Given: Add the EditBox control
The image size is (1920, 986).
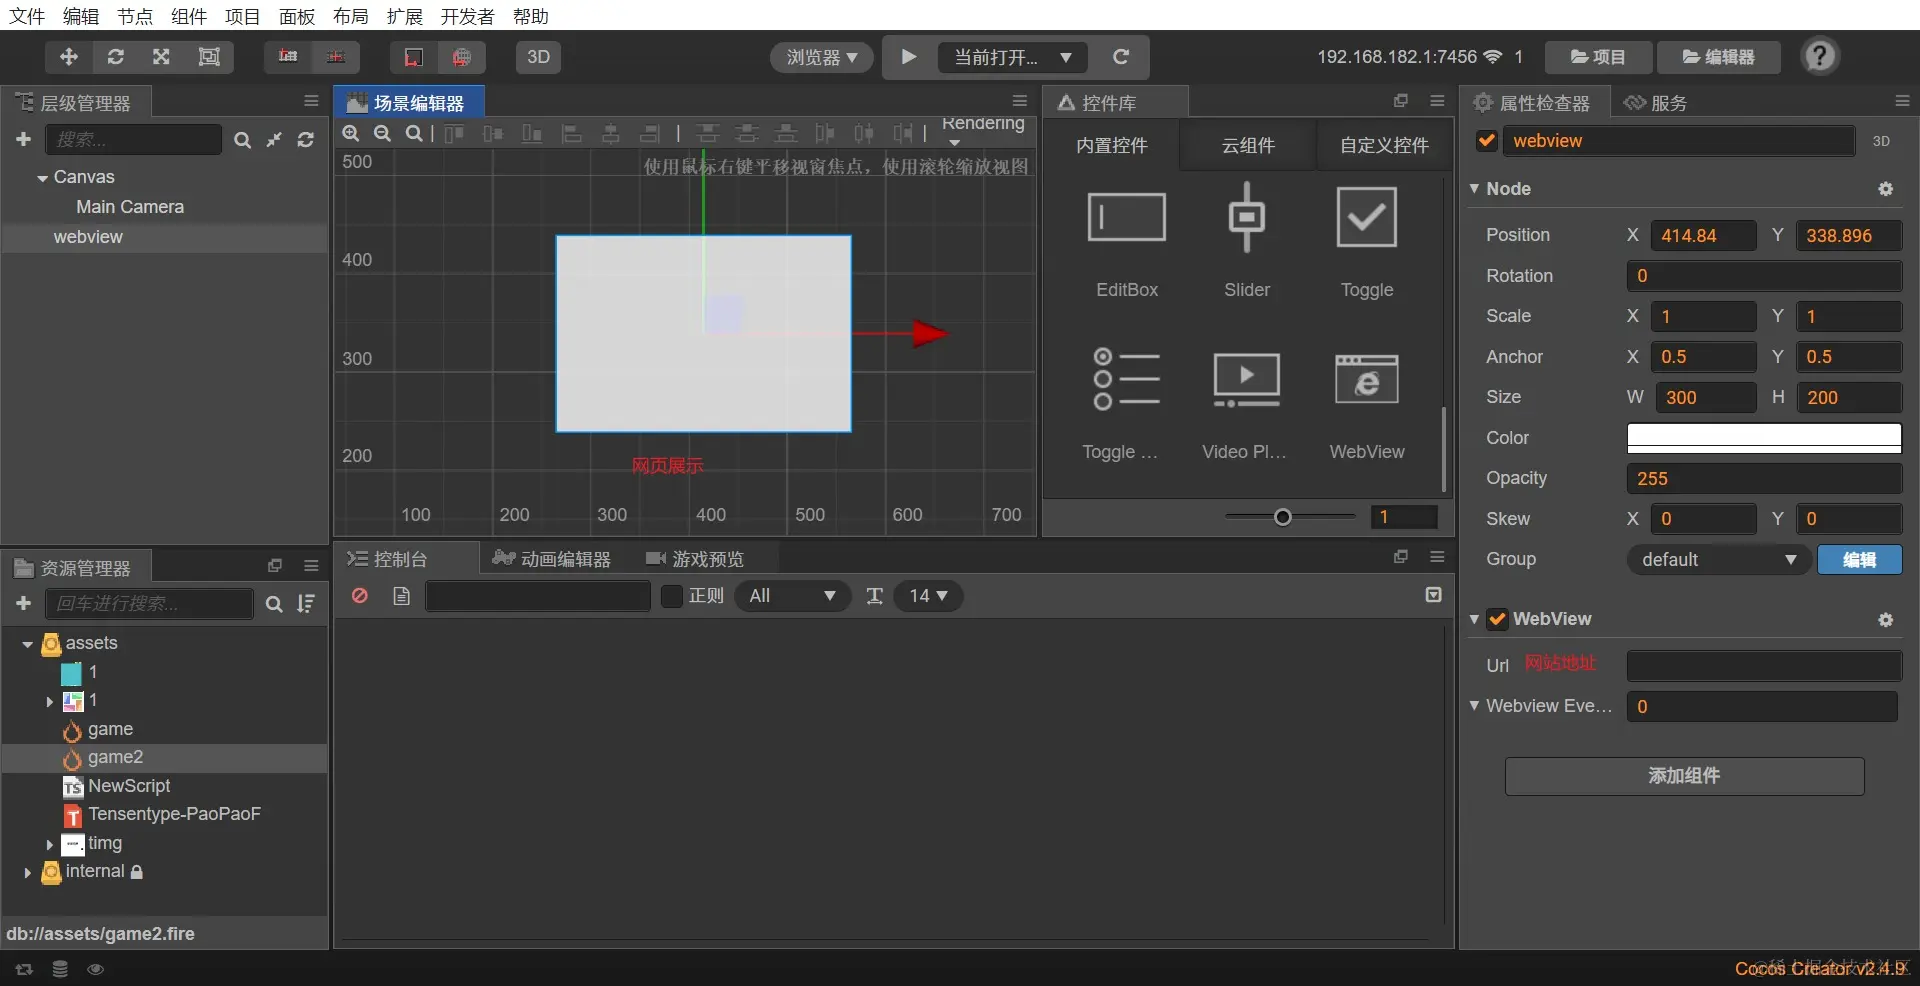Looking at the screenshot, I should click(1127, 240).
